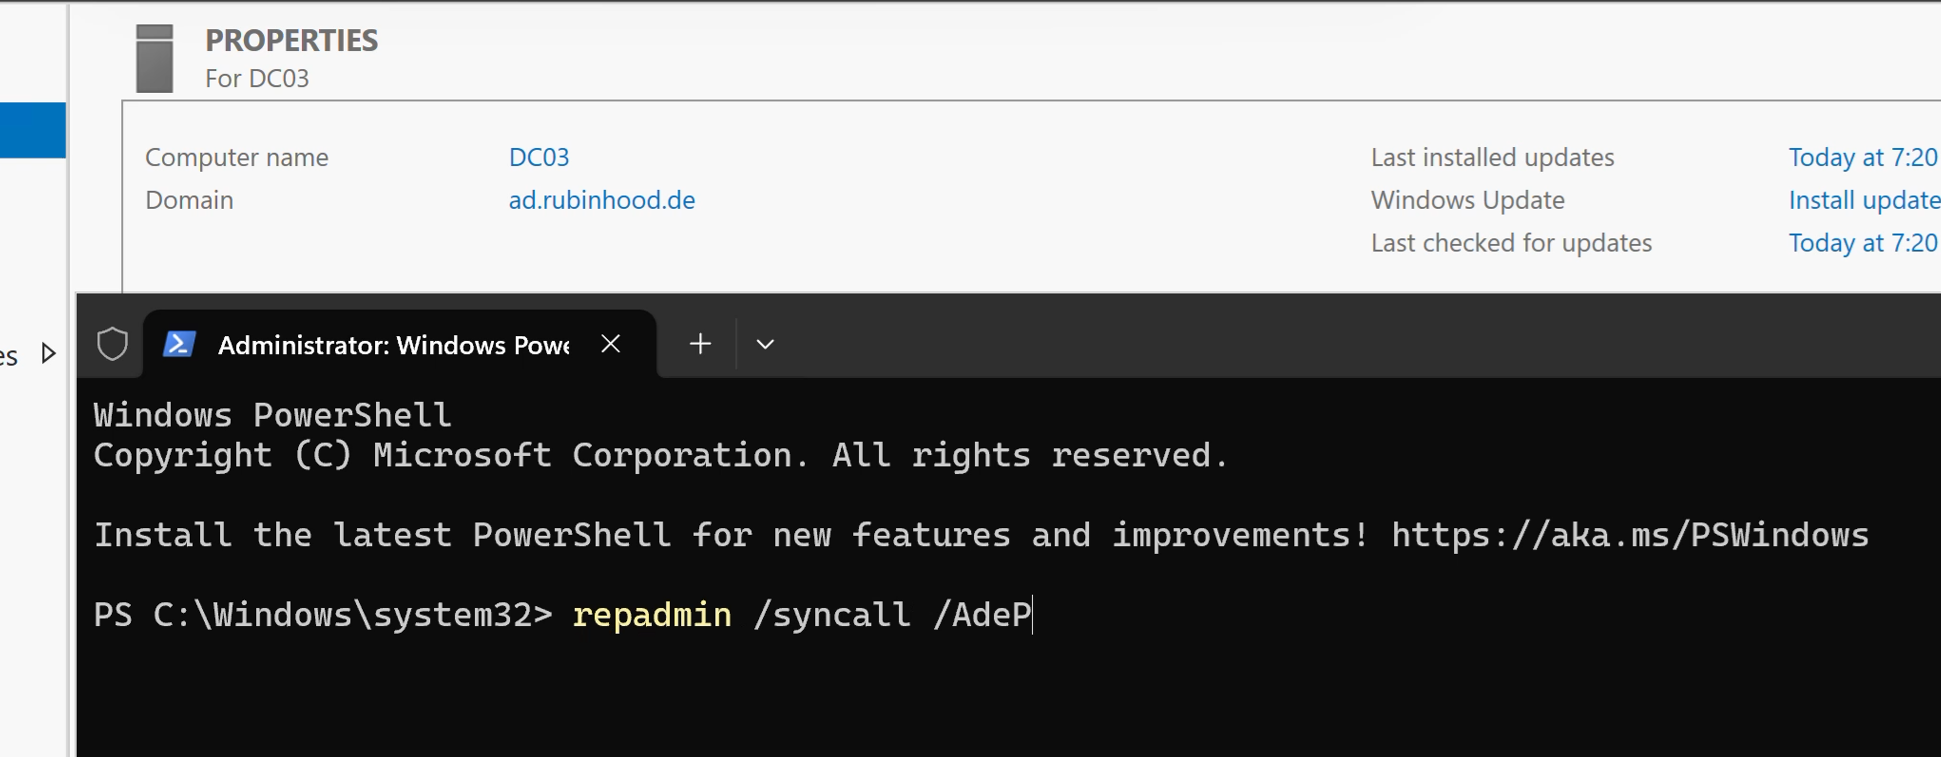Click the server icon beside PROPERTIES

point(154,59)
